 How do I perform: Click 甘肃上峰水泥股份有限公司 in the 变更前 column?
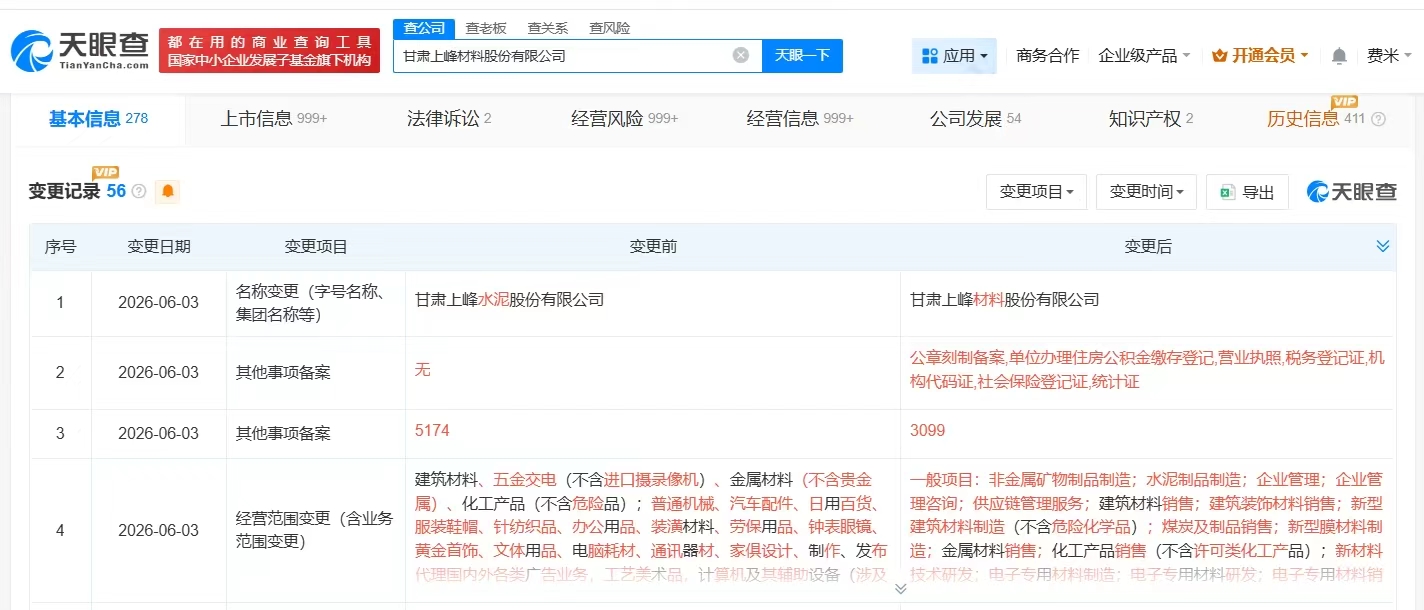pyautogui.click(x=509, y=300)
